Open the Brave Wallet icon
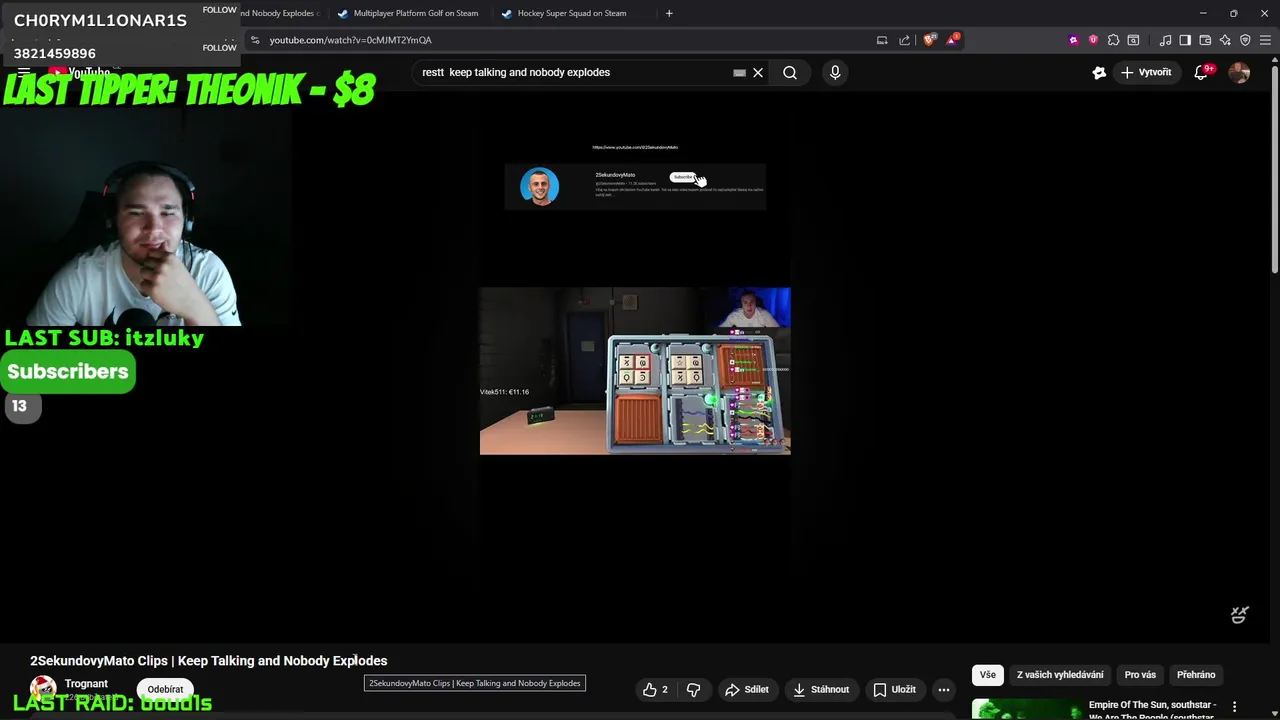Image resolution: width=1280 pixels, height=720 pixels. pyautogui.click(x=1205, y=40)
